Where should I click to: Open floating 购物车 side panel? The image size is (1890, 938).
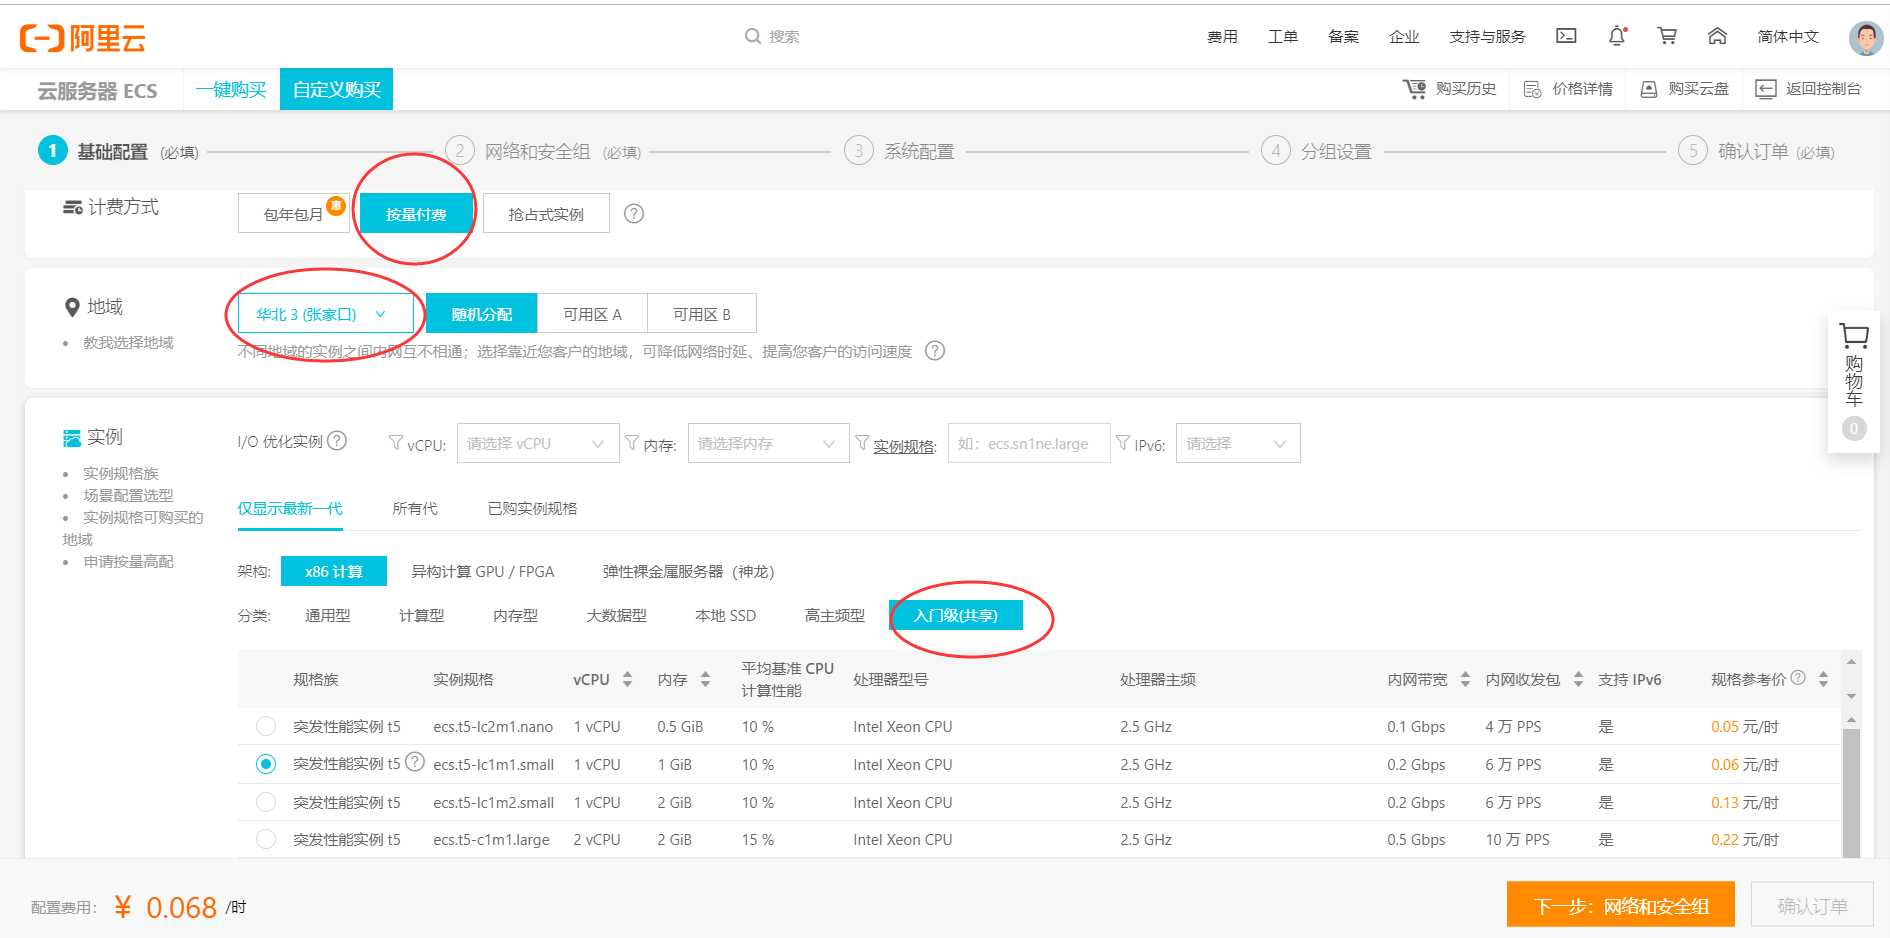[x=1854, y=381]
